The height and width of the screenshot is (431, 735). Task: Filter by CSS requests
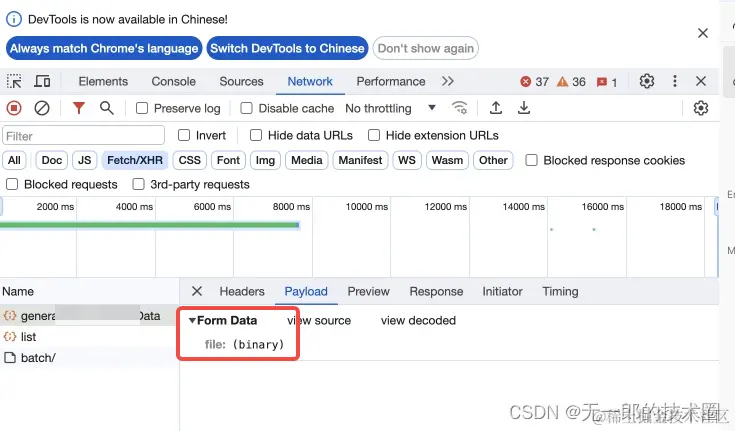coord(189,160)
